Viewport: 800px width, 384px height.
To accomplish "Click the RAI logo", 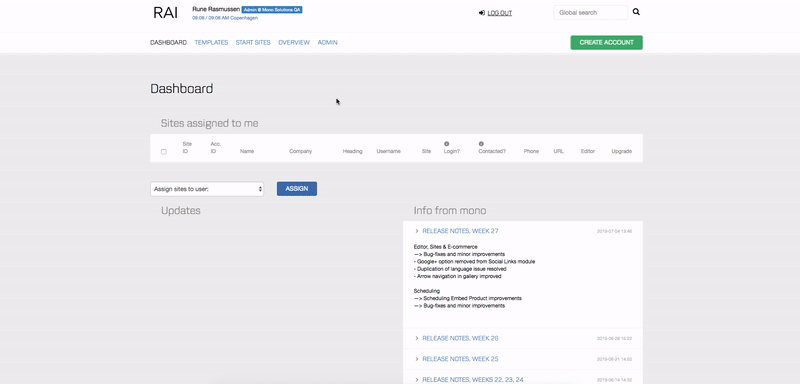I will click(x=165, y=13).
